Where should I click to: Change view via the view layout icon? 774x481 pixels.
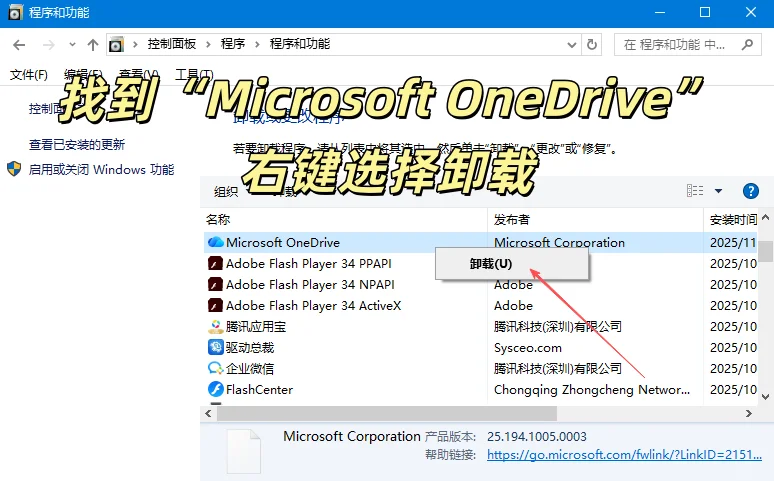tap(695, 191)
